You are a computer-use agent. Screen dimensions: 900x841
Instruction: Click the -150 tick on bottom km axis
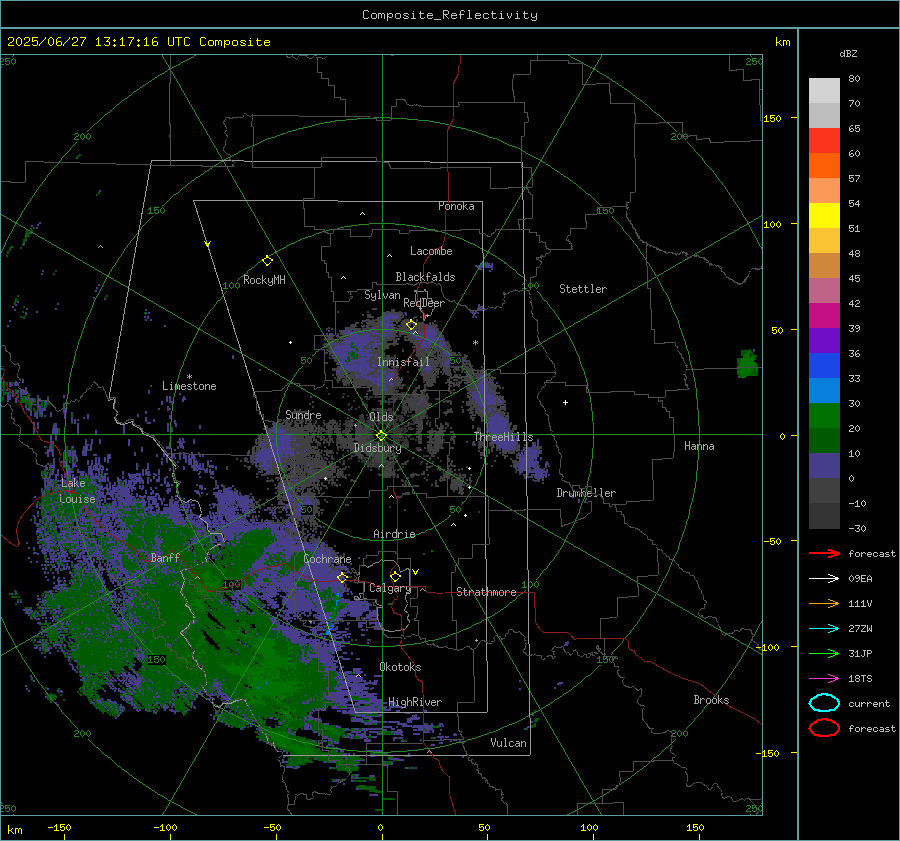coord(59,827)
